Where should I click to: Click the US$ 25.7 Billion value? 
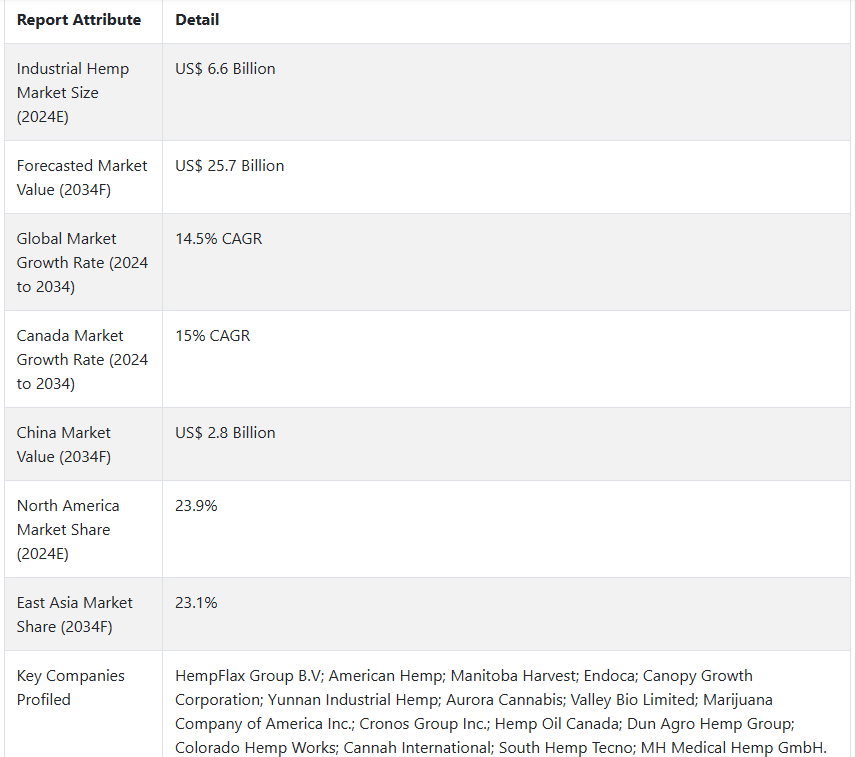pos(229,166)
